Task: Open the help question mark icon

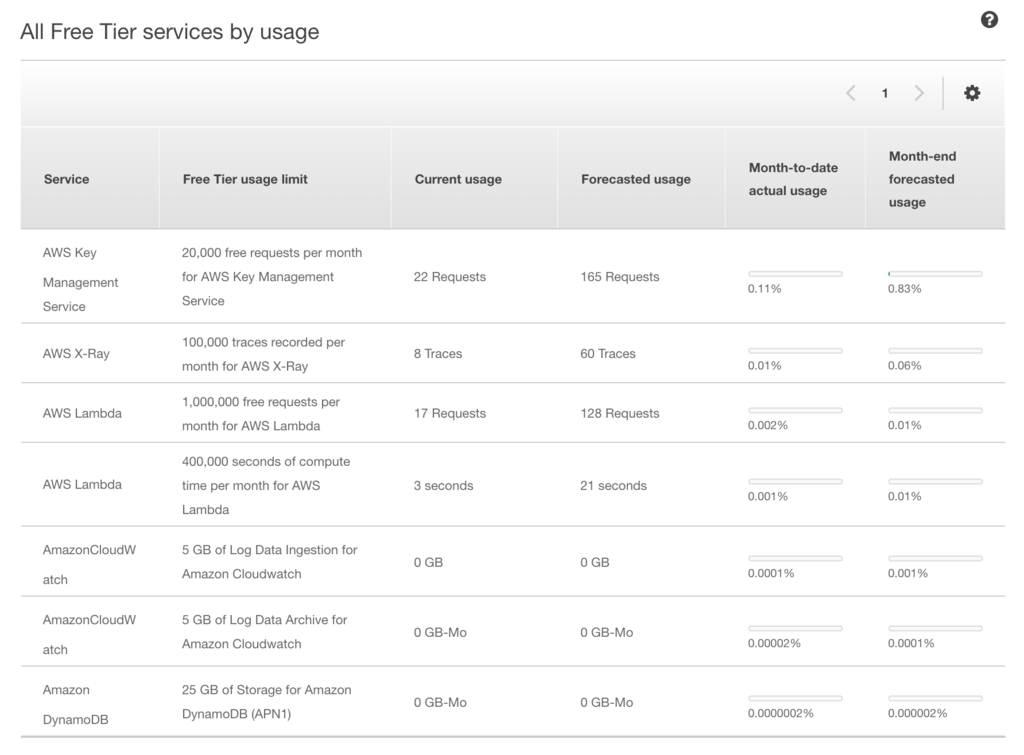Action: [989, 20]
